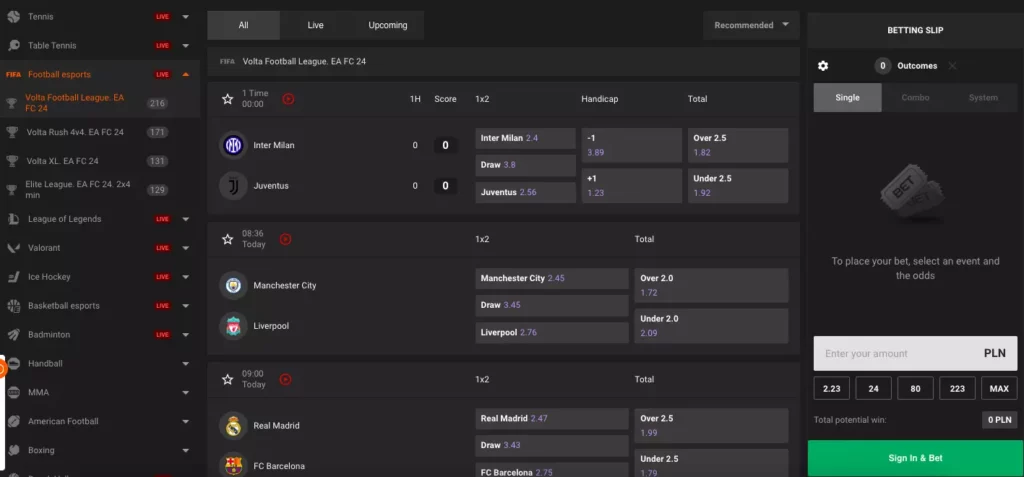This screenshot has height=477, width=1024.
Task: Switch to the All events tab
Action: click(x=244, y=25)
